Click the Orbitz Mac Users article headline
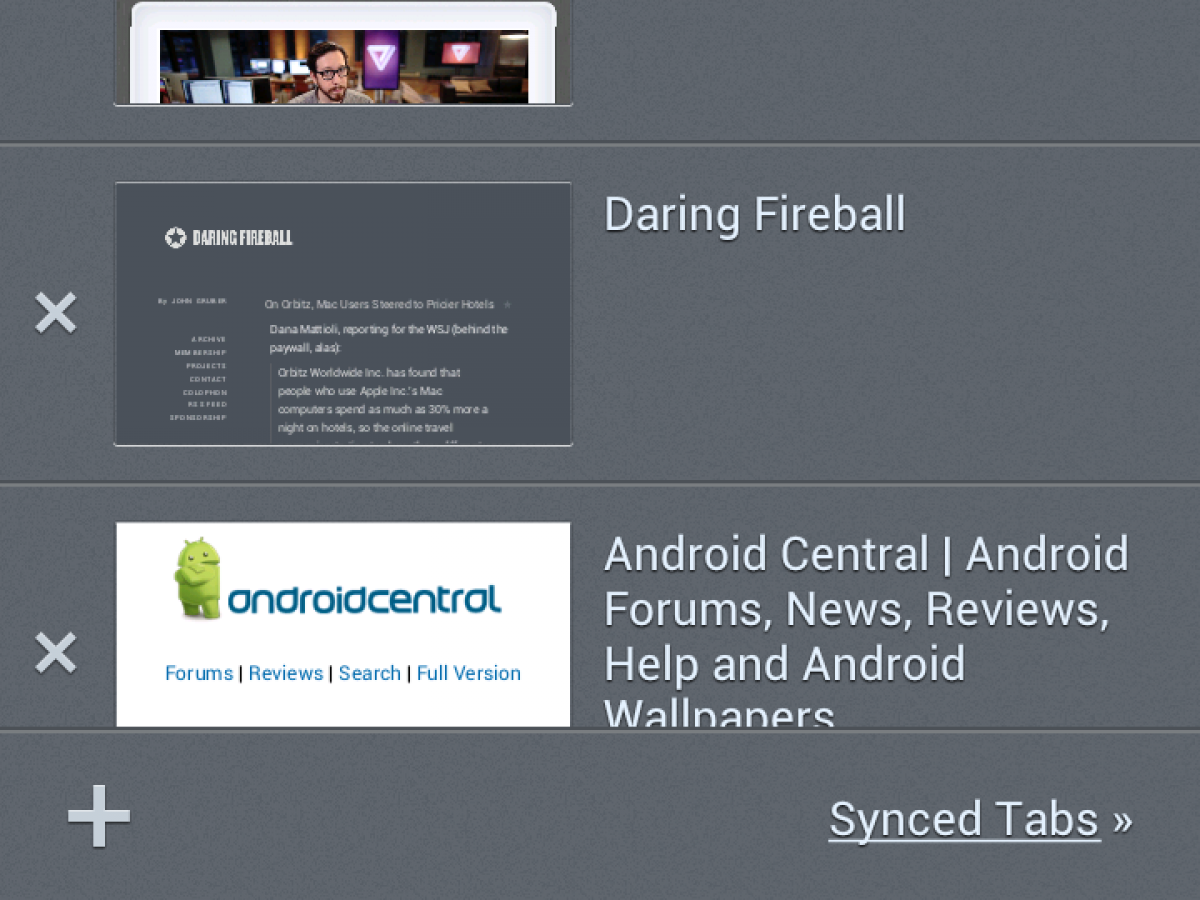Viewport: 1200px width, 900px height. [379, 304]
